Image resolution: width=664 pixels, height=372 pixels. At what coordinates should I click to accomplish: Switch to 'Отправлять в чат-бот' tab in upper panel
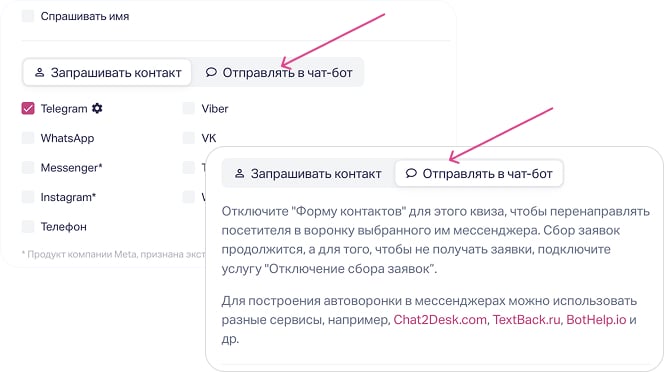[x=279, y=72]
